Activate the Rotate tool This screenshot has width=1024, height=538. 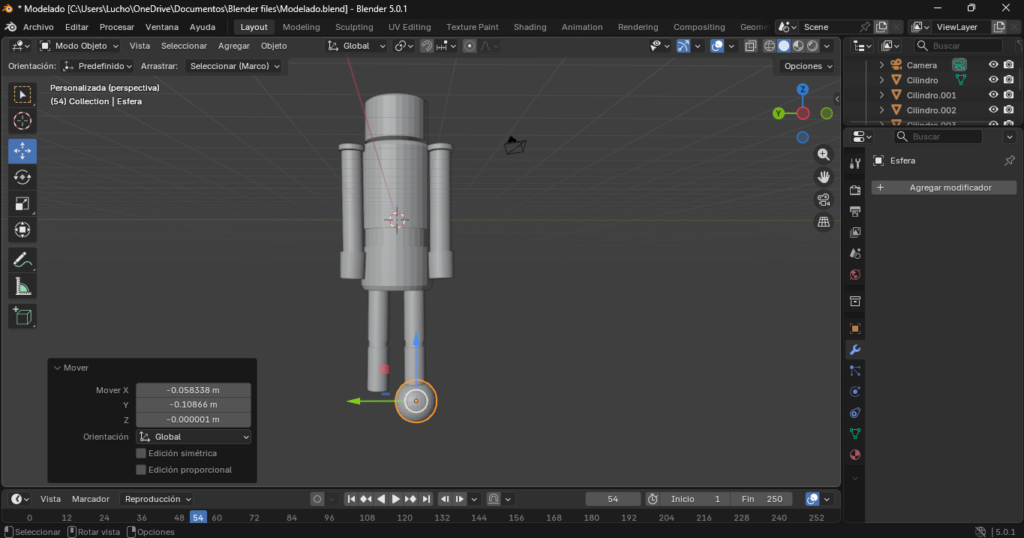[22, 177]
